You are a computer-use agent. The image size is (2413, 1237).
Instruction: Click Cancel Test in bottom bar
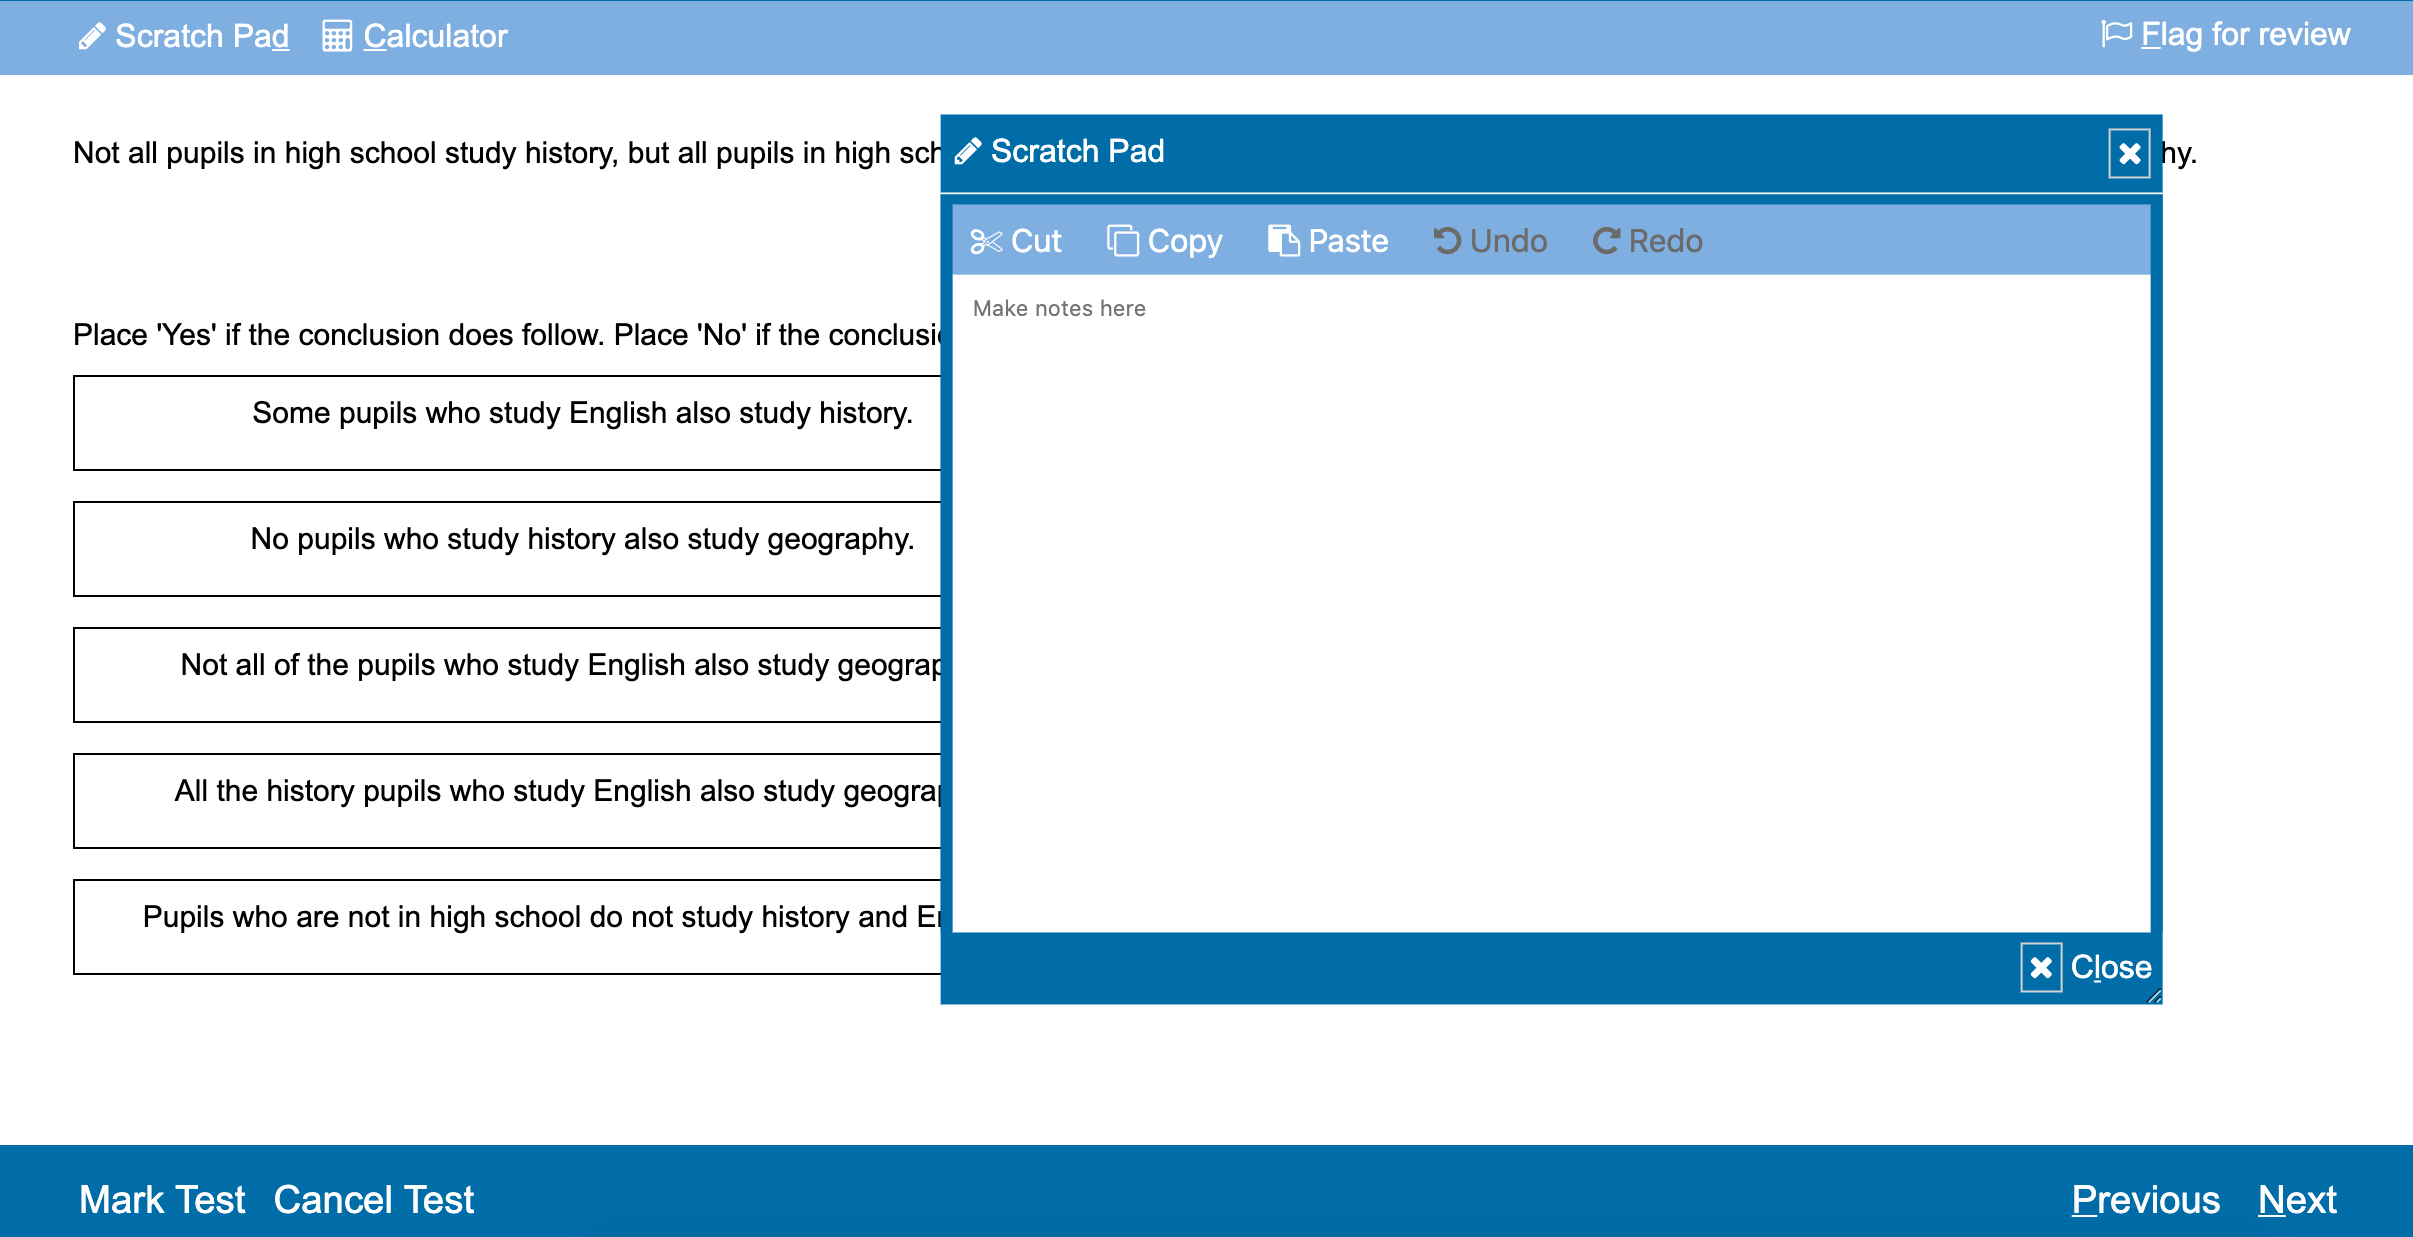tap(374, 1199)
